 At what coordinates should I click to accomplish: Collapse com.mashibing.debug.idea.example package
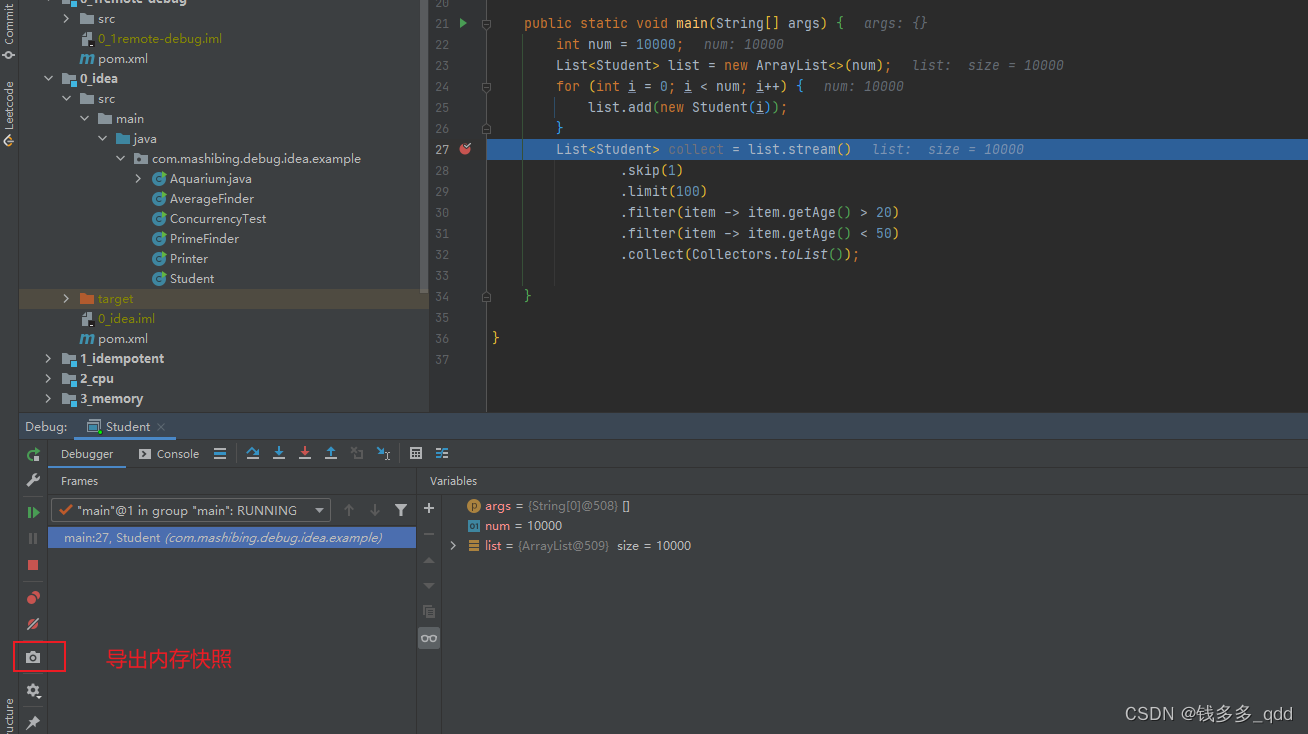120,159
